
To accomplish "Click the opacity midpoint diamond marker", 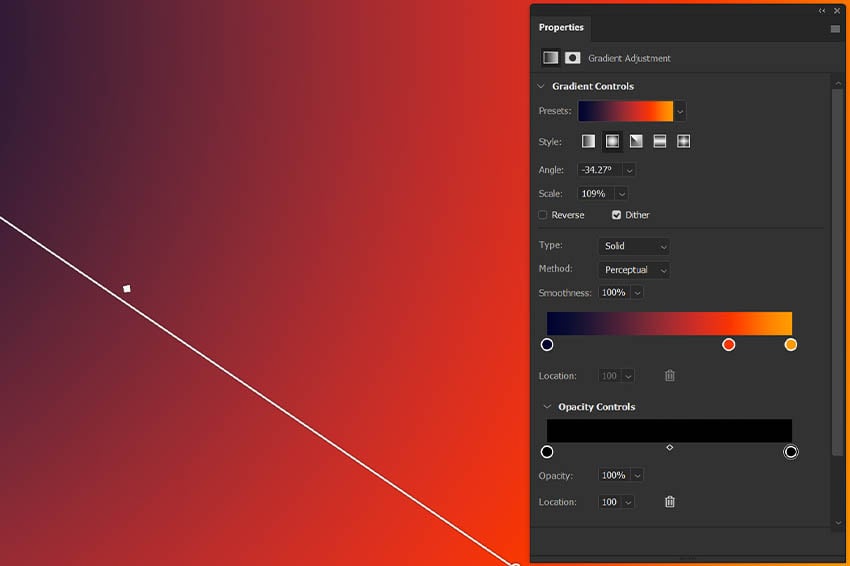I will pyautogui.click(x=669, y=447).
